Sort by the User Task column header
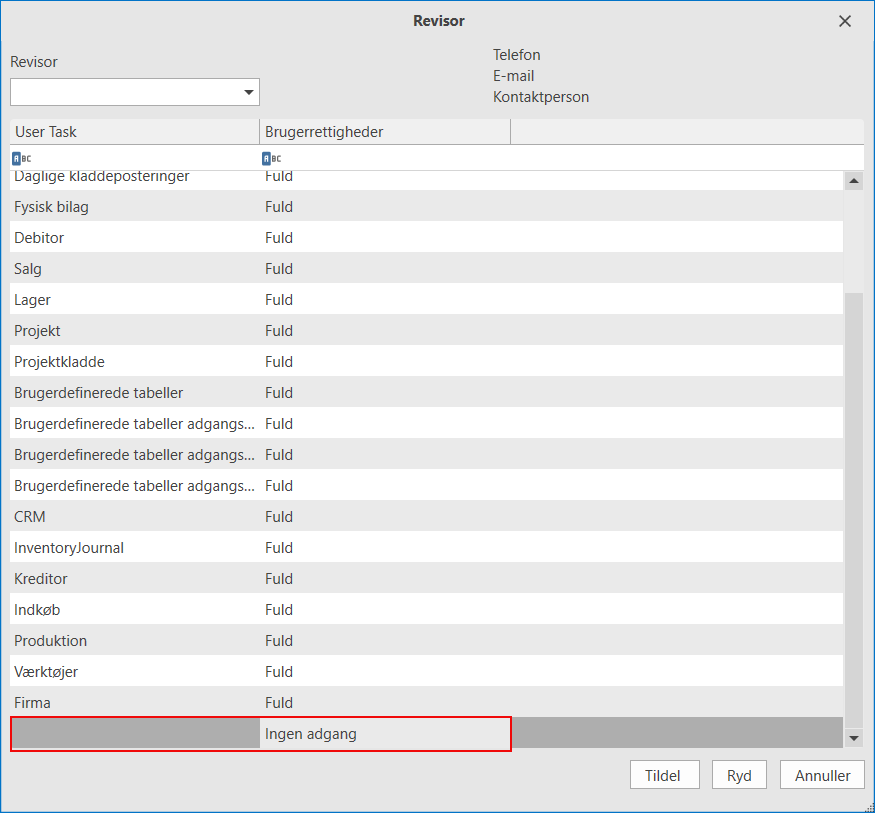Image resolution: width=875 pixels, height=813 pixels. [x=134, y=132]
